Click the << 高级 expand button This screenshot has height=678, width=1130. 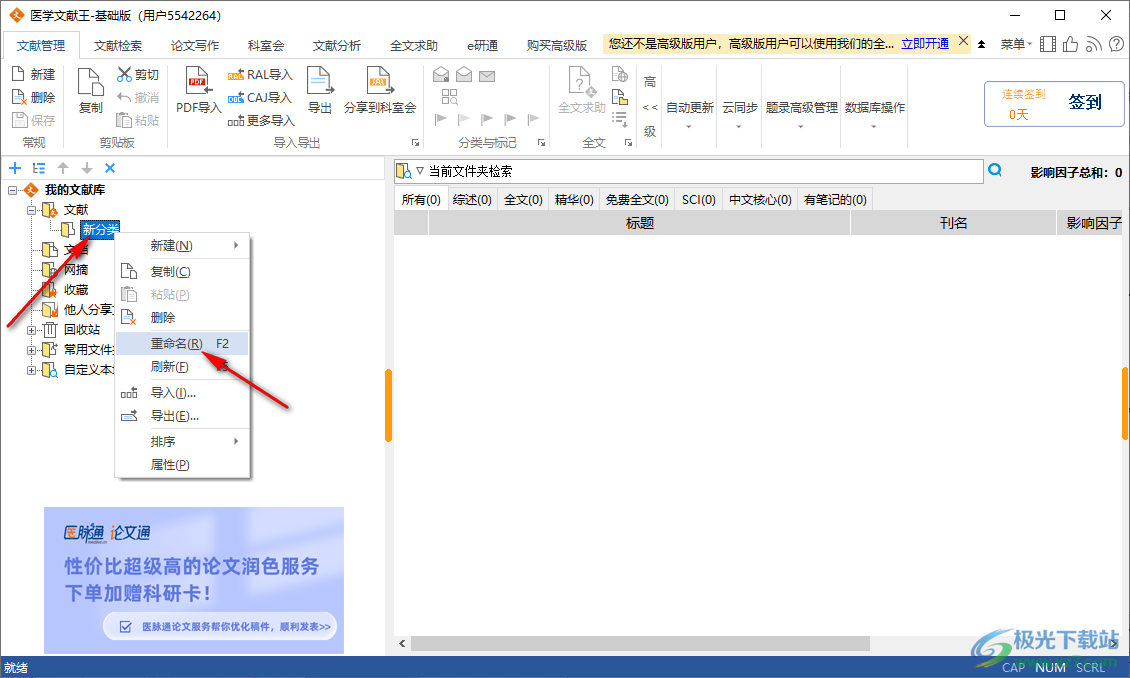tap(650, 107)
